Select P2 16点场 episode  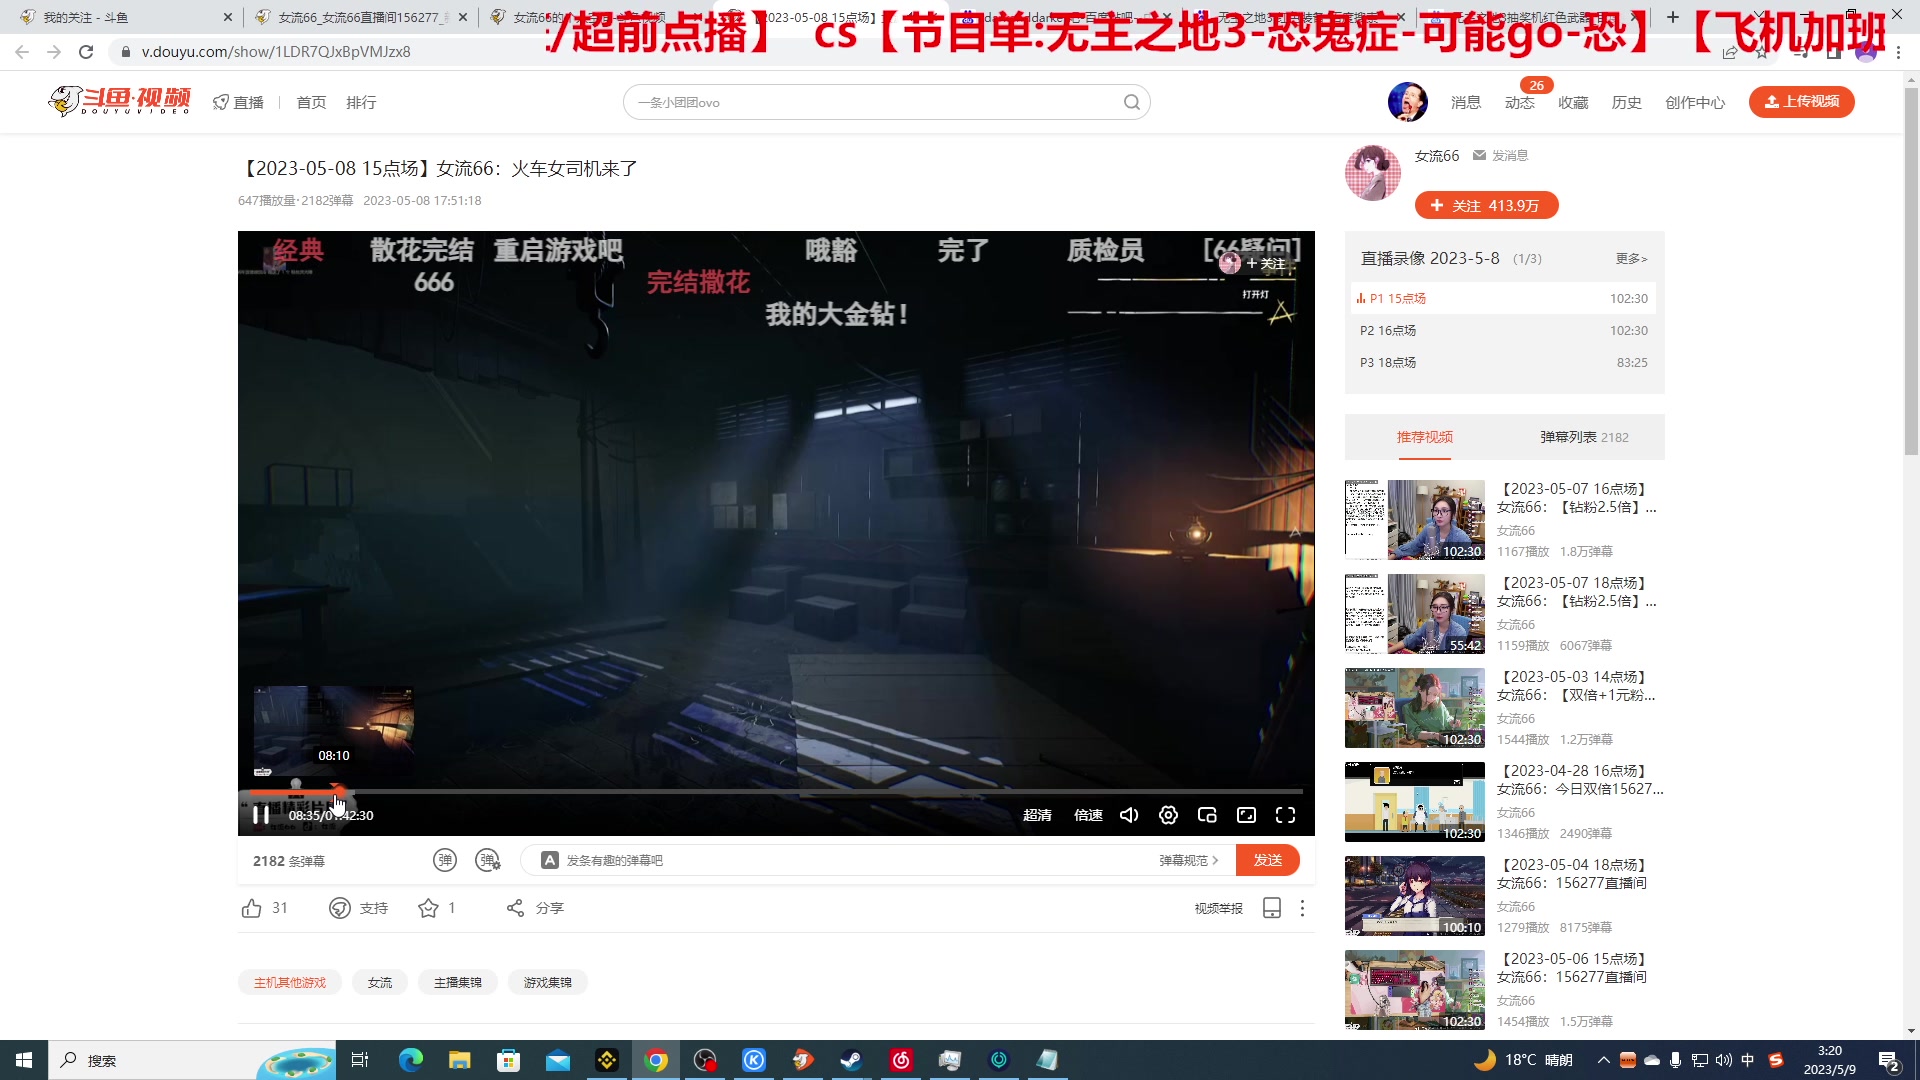(x=1503, y=330)
